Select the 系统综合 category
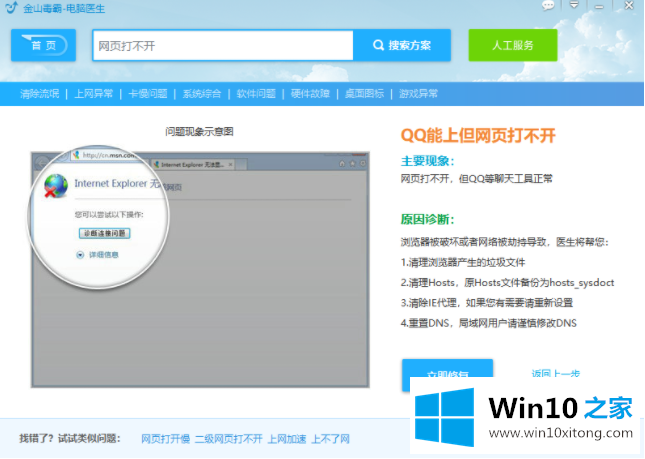Viewport: 645px width, 459px height. (x=202, y=94)
